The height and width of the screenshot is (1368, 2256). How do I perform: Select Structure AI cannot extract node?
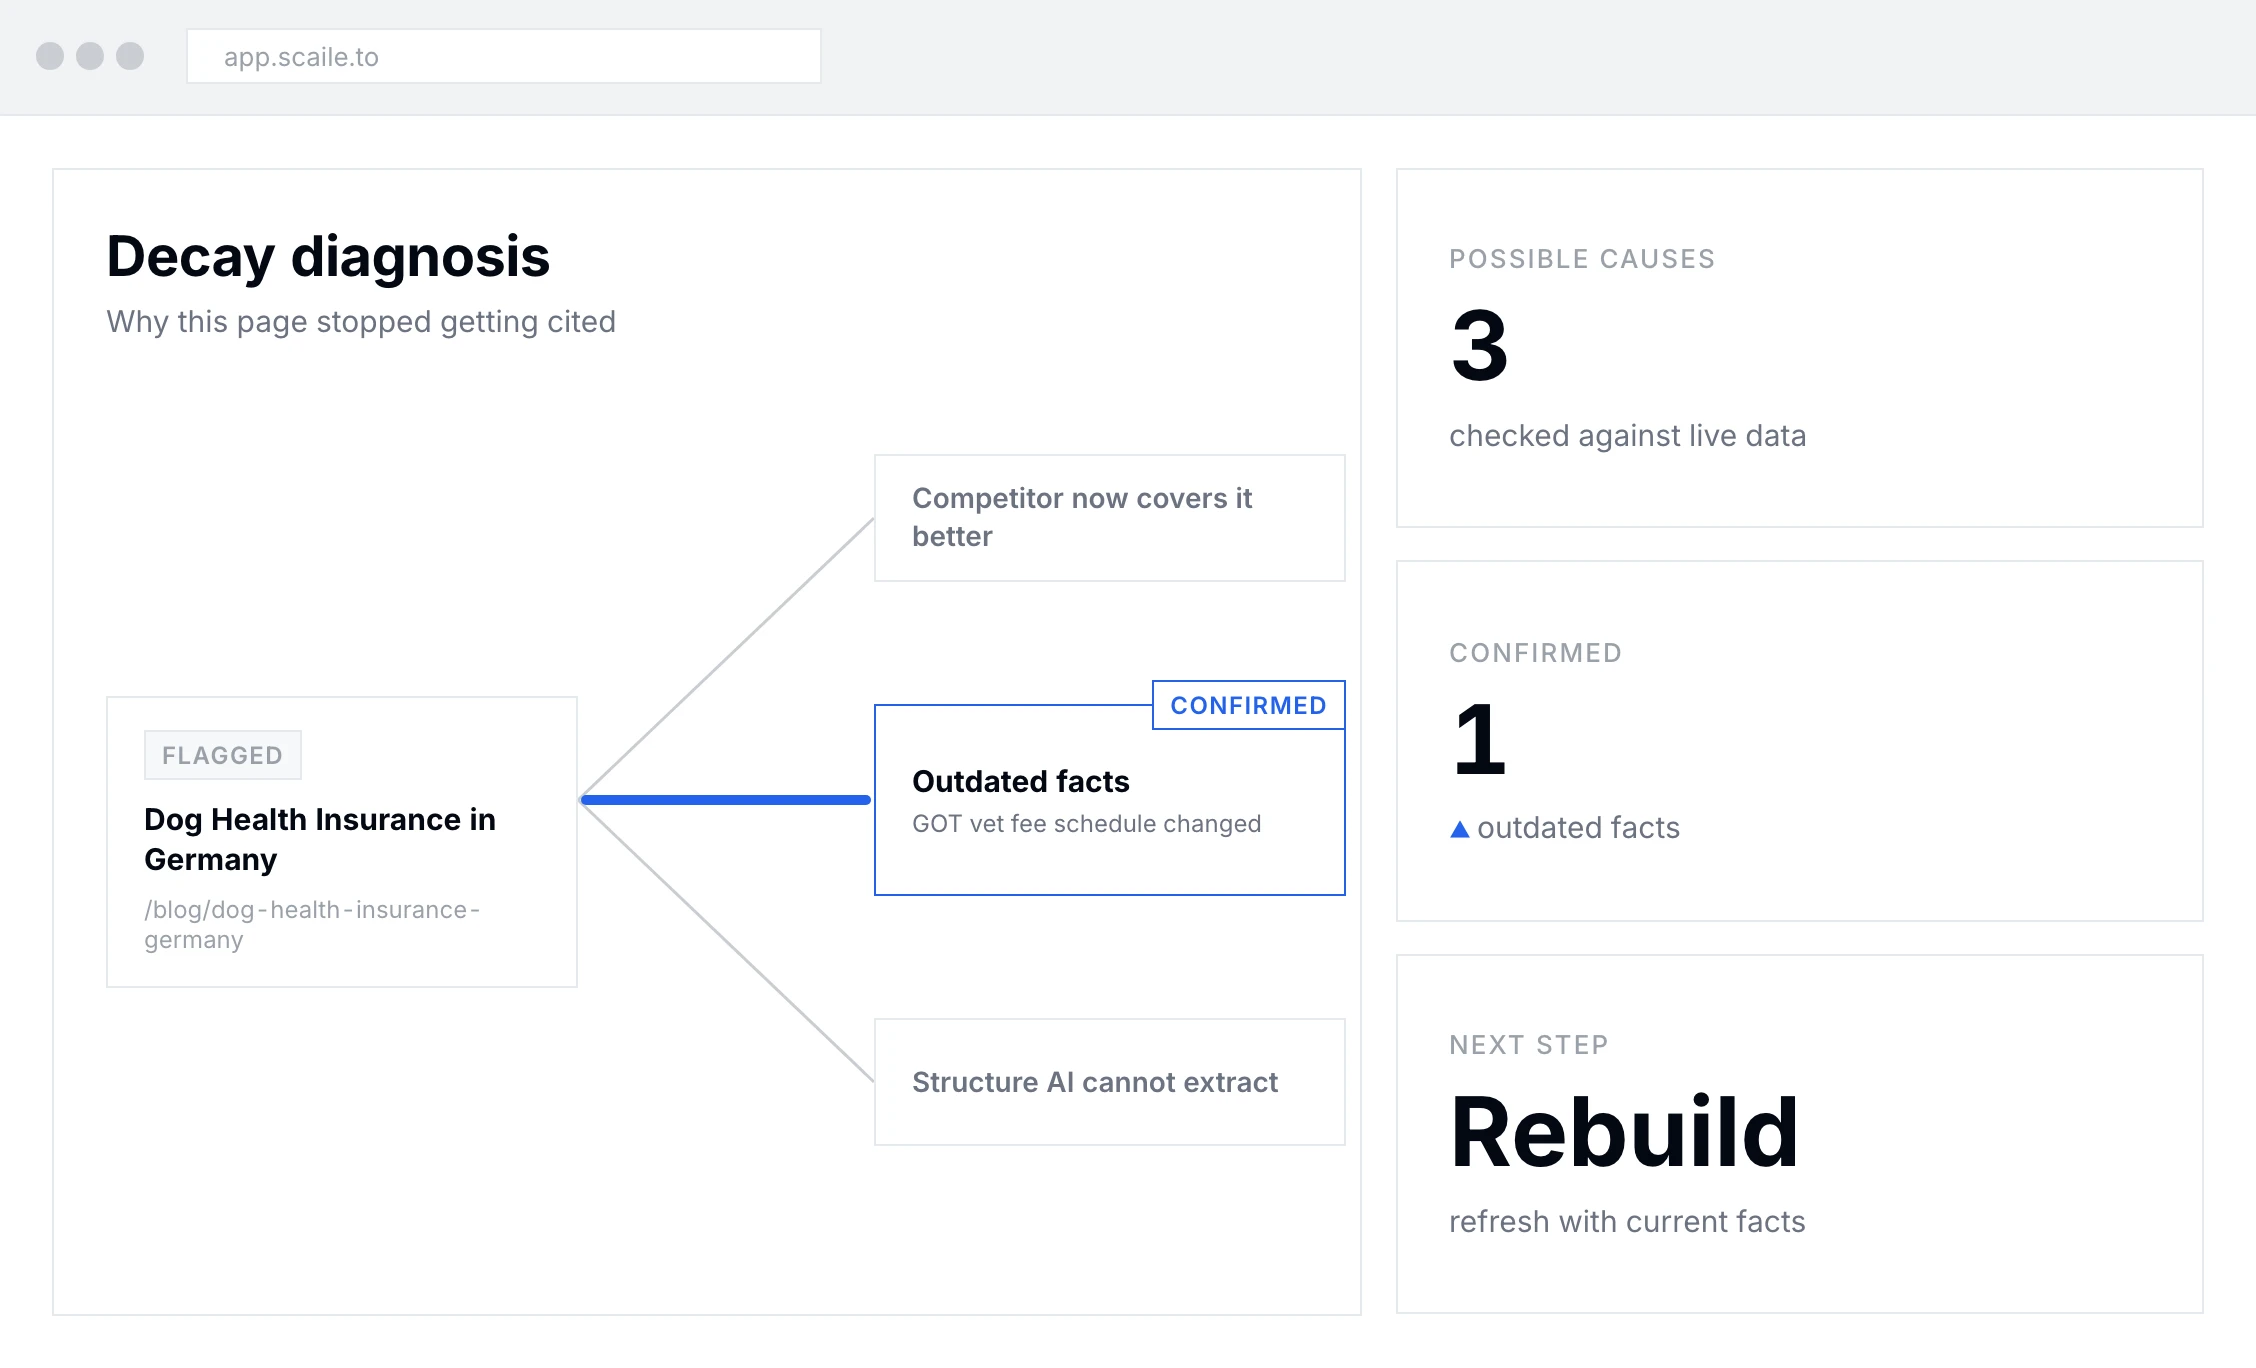point(1110,1082)
